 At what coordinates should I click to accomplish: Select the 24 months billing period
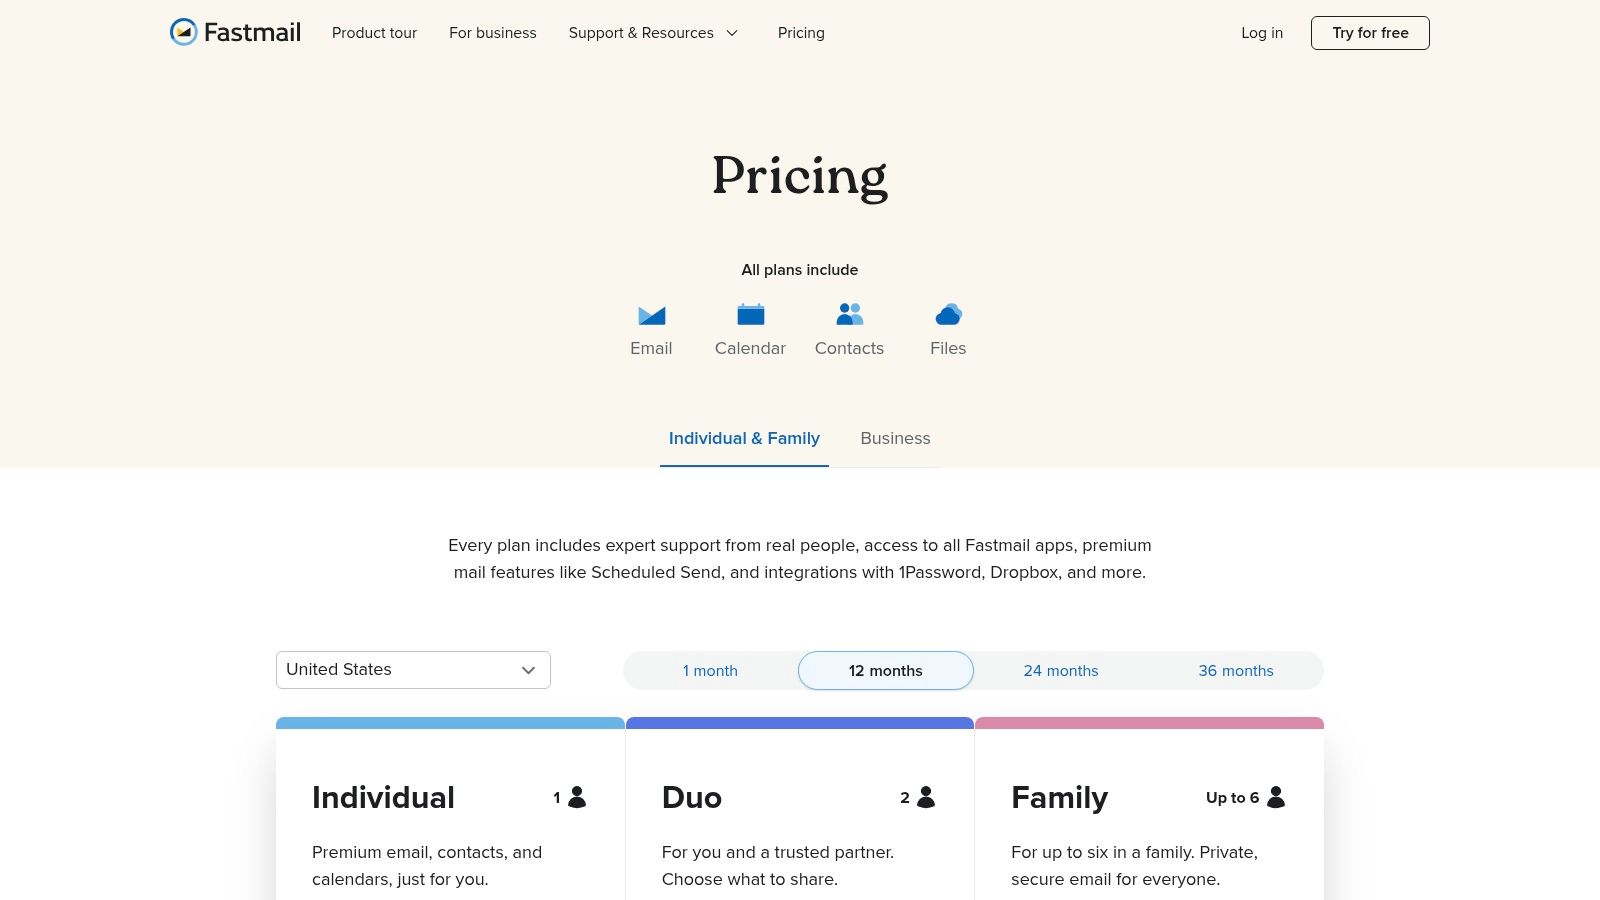[x=1061, y=671]
